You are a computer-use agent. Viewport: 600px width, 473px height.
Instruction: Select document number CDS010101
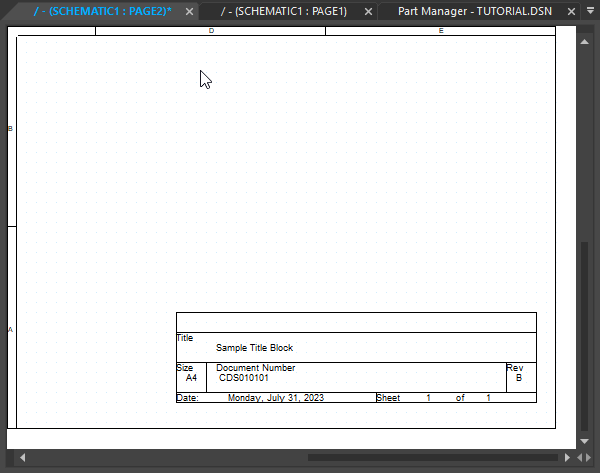point(244,378)
